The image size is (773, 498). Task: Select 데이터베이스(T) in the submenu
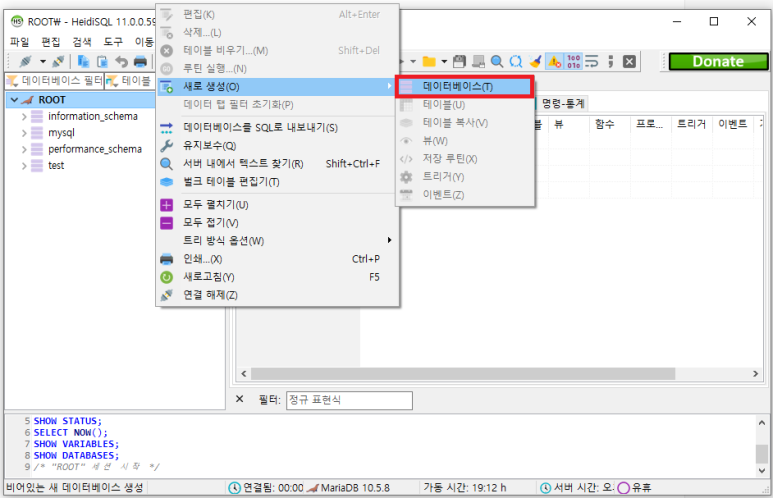(465, 87)
